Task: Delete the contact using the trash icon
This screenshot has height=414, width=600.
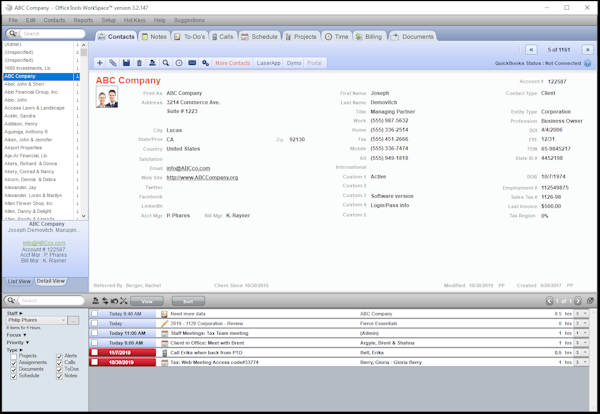Action: (x=139, y=63)
